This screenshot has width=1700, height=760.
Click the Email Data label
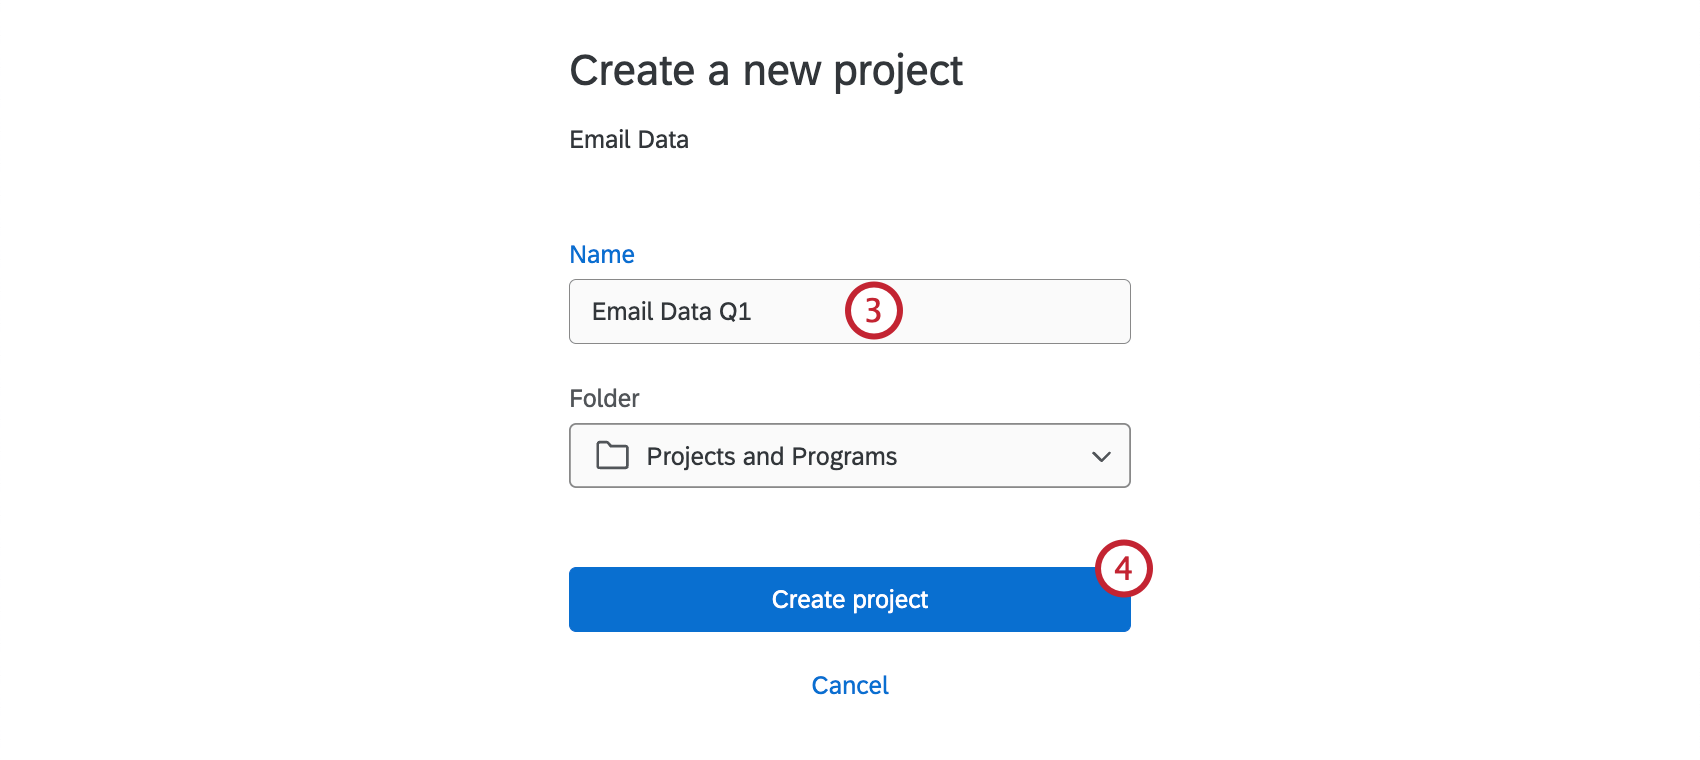tap(628, 139)
